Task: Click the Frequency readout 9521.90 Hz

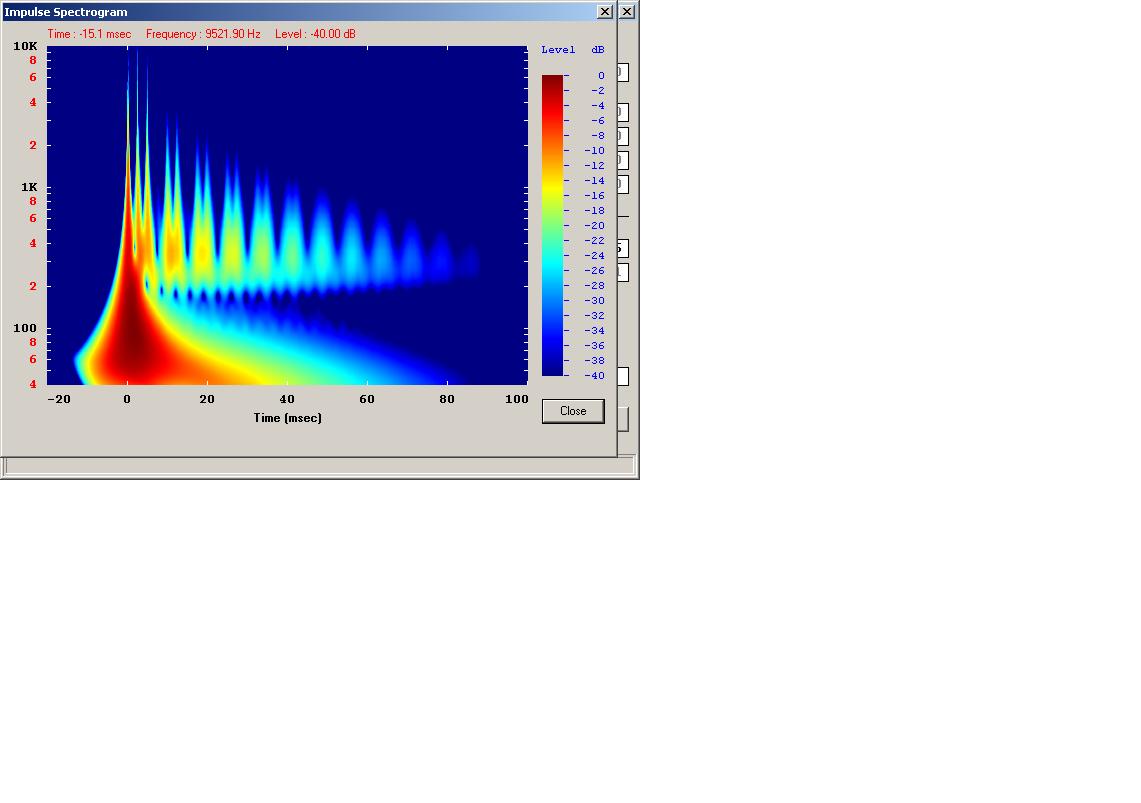Action: coord(203,34)
